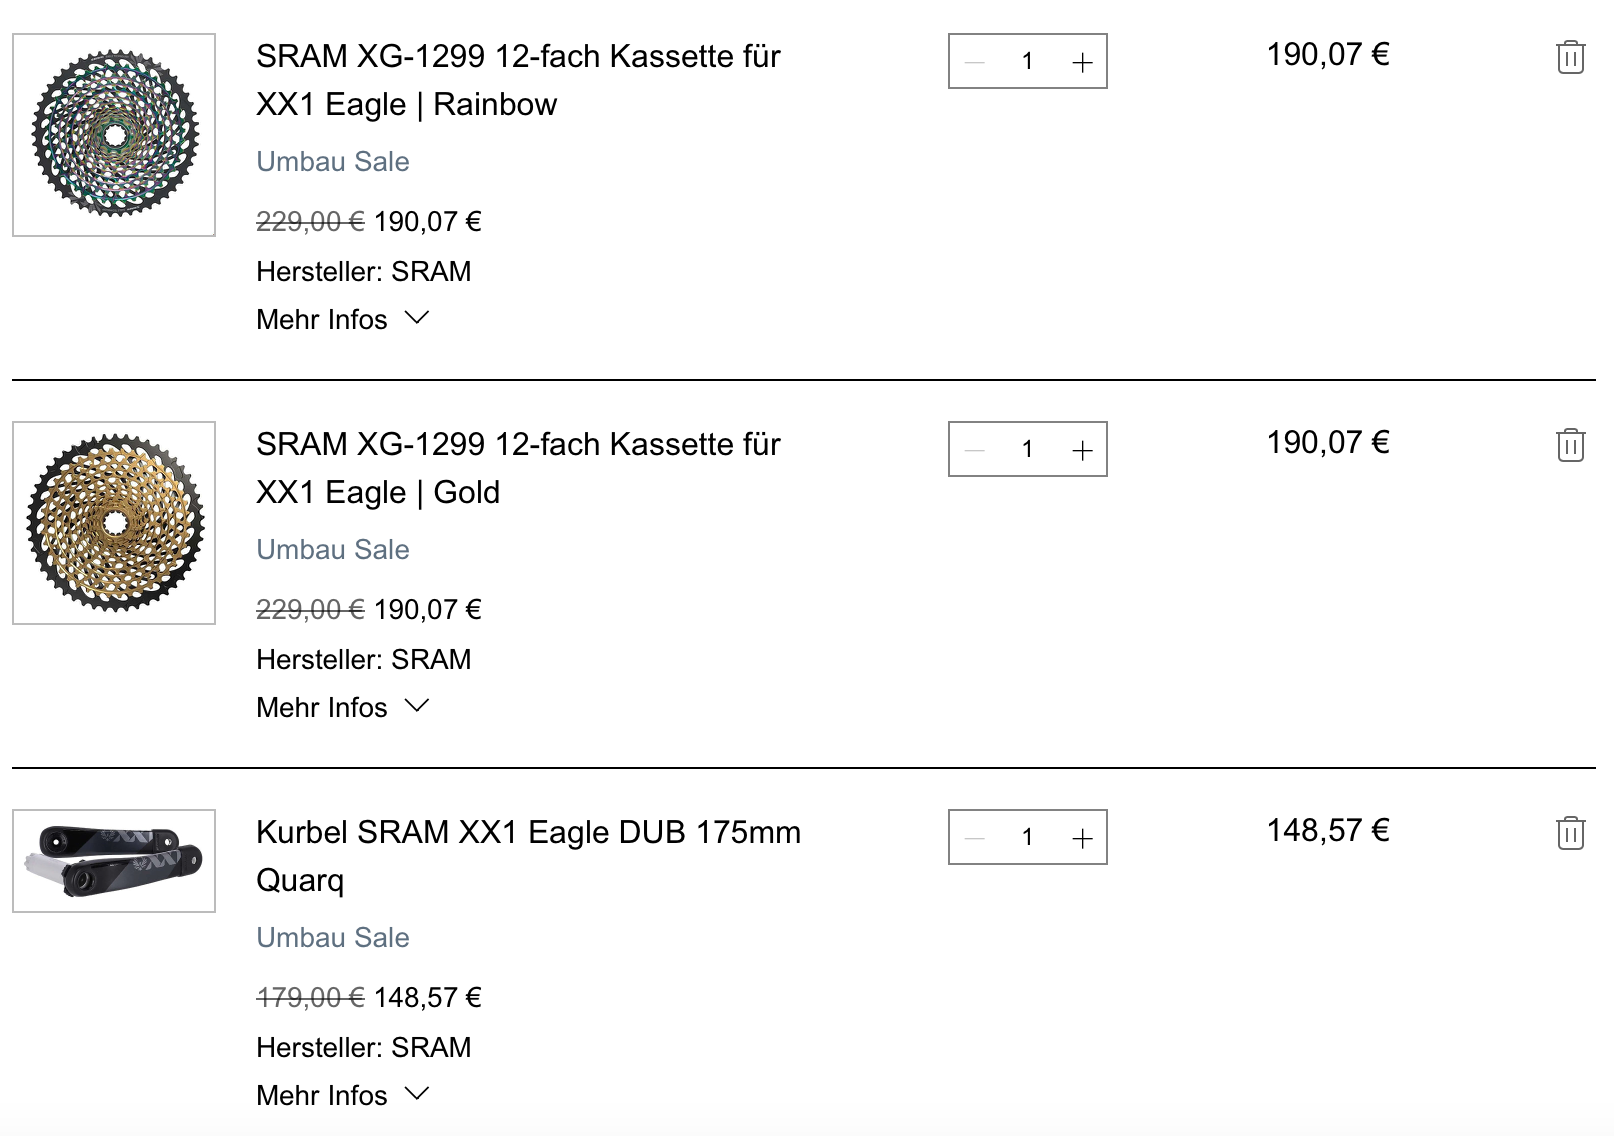Click the Rainbow cassette thumbnail image
This screenshot has width=1614, height=1136.
(x=114, y=135)
